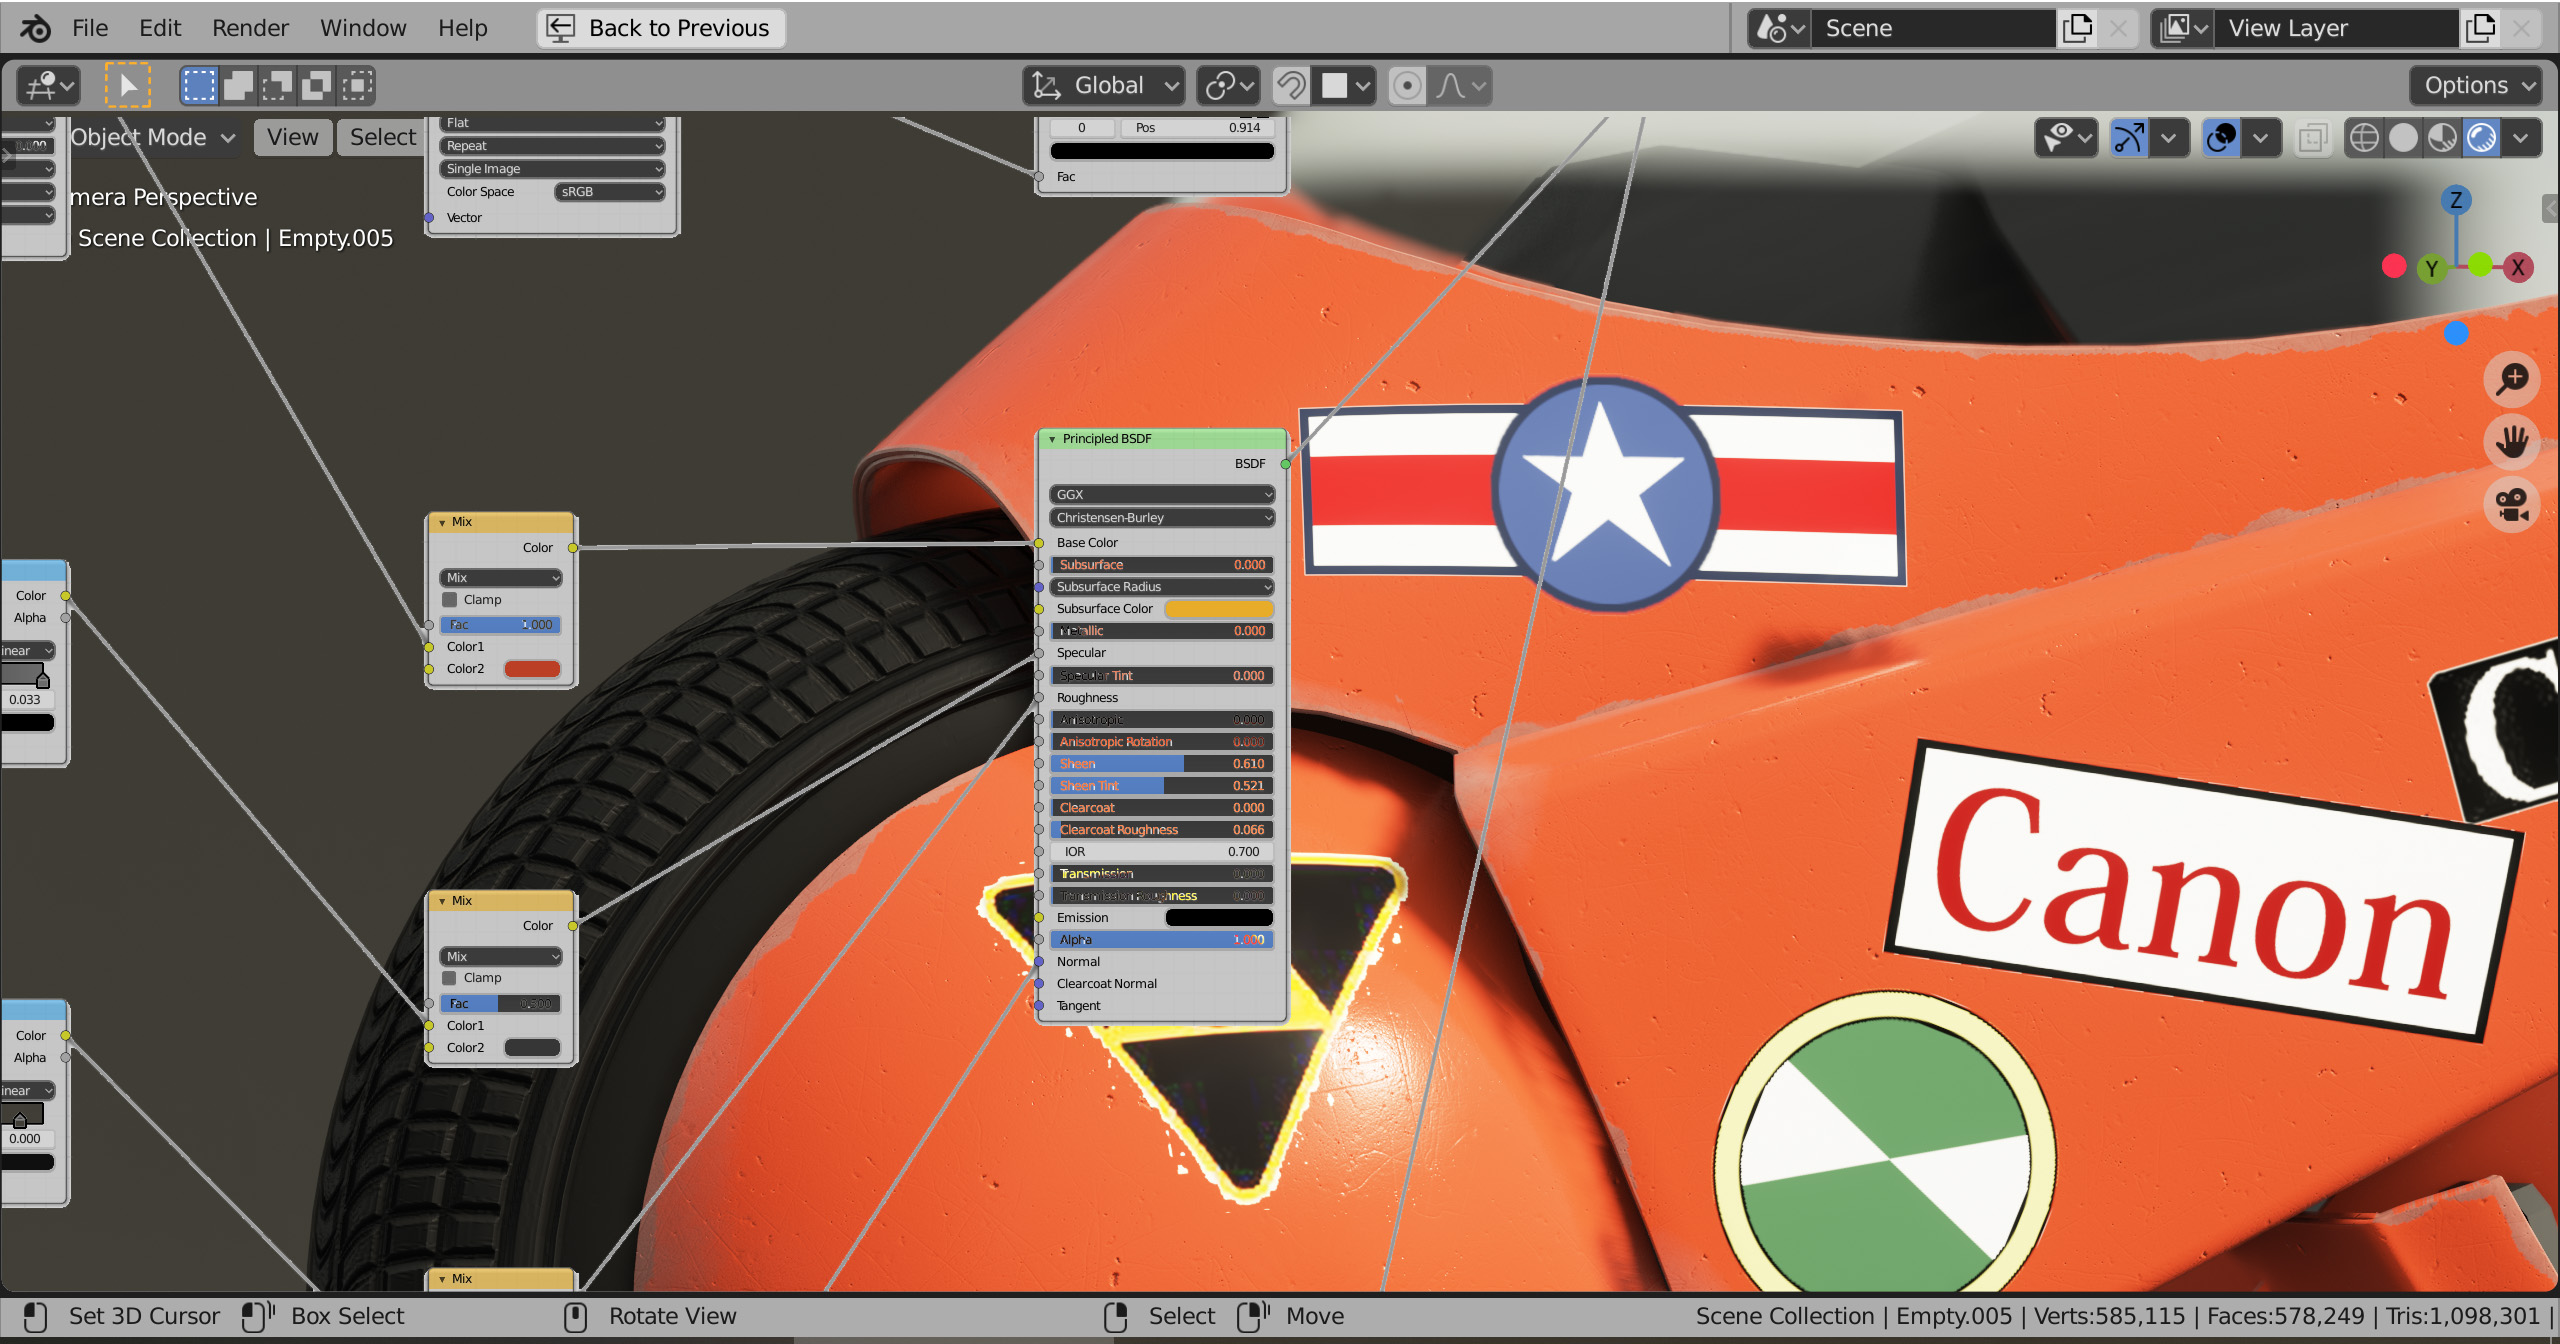Click Color2 red swatch in Mix node
2560x1344 pixels.
(x=532, y=669)
